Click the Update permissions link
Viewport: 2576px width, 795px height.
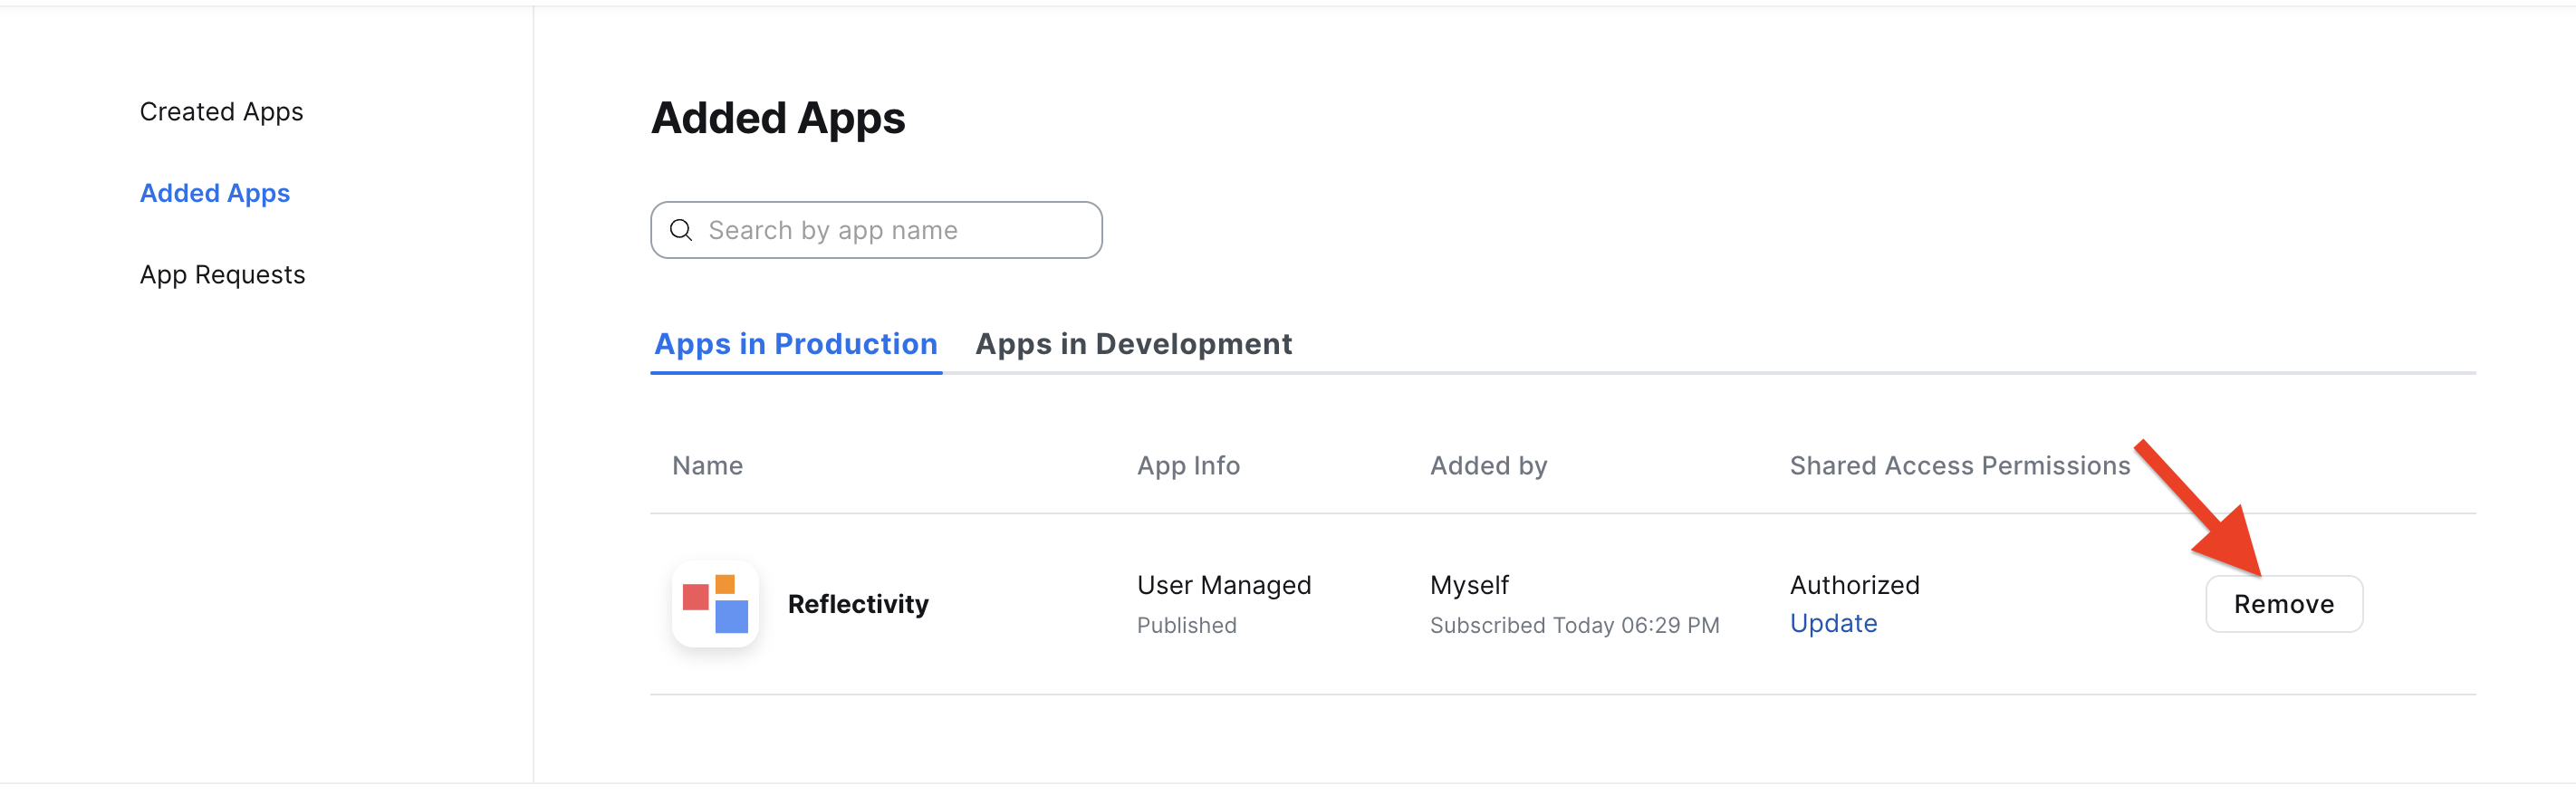tap(1833, 623)
